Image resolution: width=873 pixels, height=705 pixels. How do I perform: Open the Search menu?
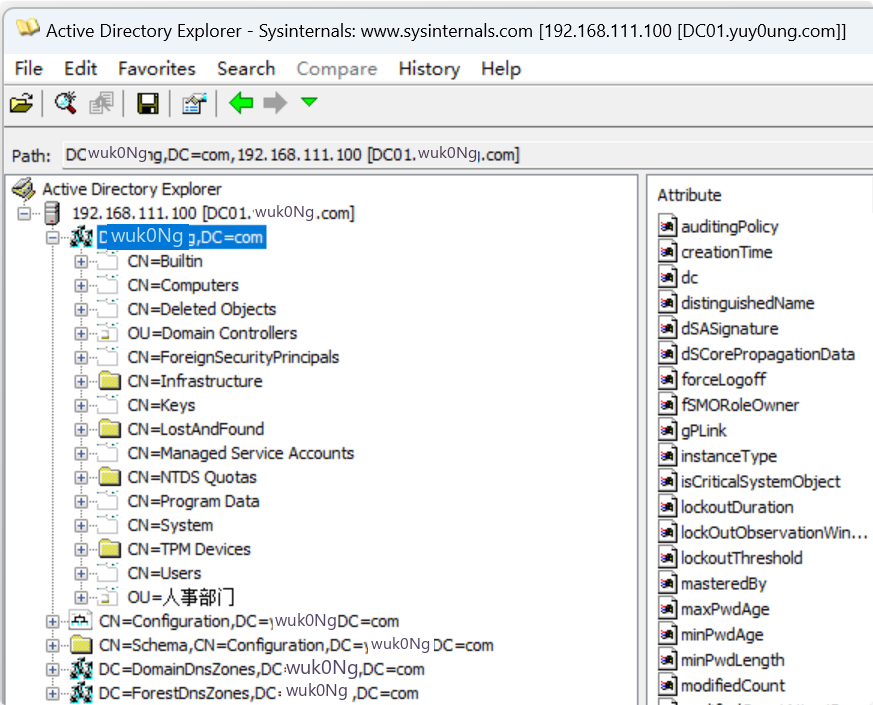coord(246,68)
